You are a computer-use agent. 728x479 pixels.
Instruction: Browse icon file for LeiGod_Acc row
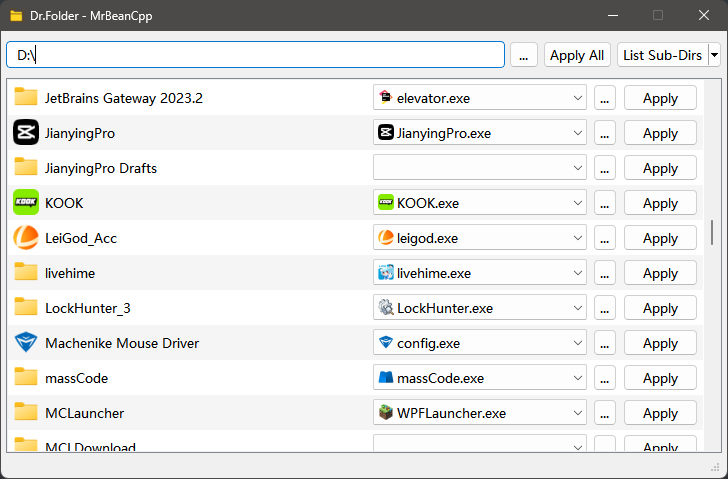click(x=604, y=238)
